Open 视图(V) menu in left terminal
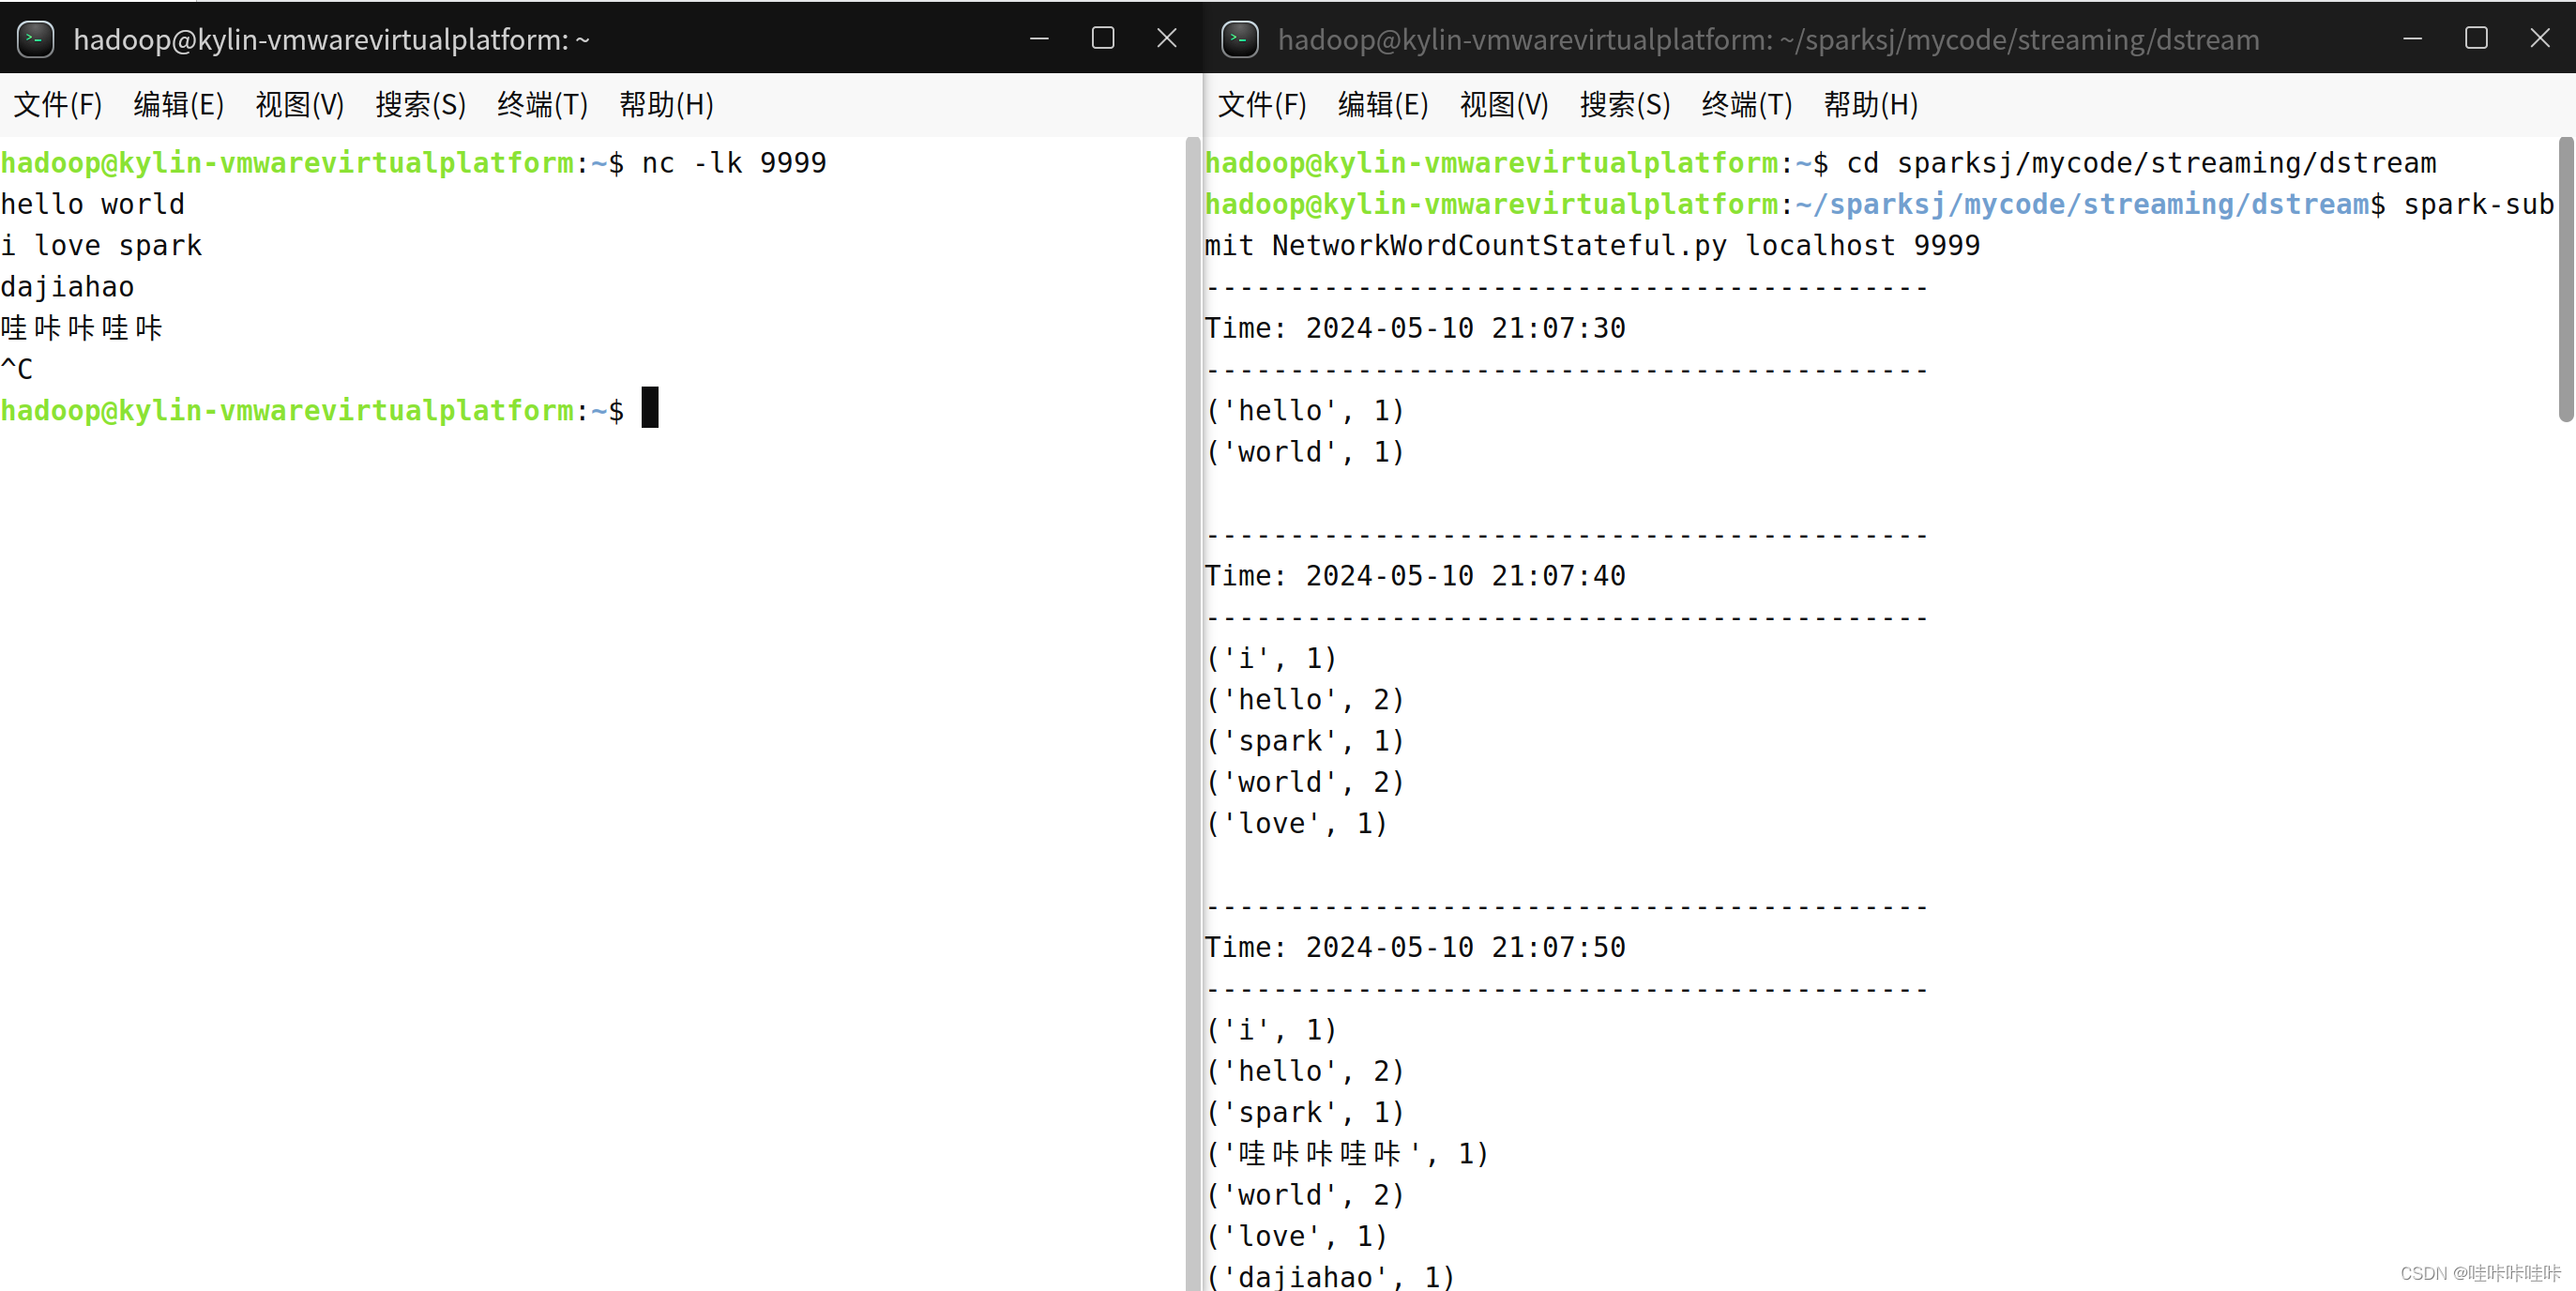This screenshot has width=2576, height=1291. click(x=300, y=104)
